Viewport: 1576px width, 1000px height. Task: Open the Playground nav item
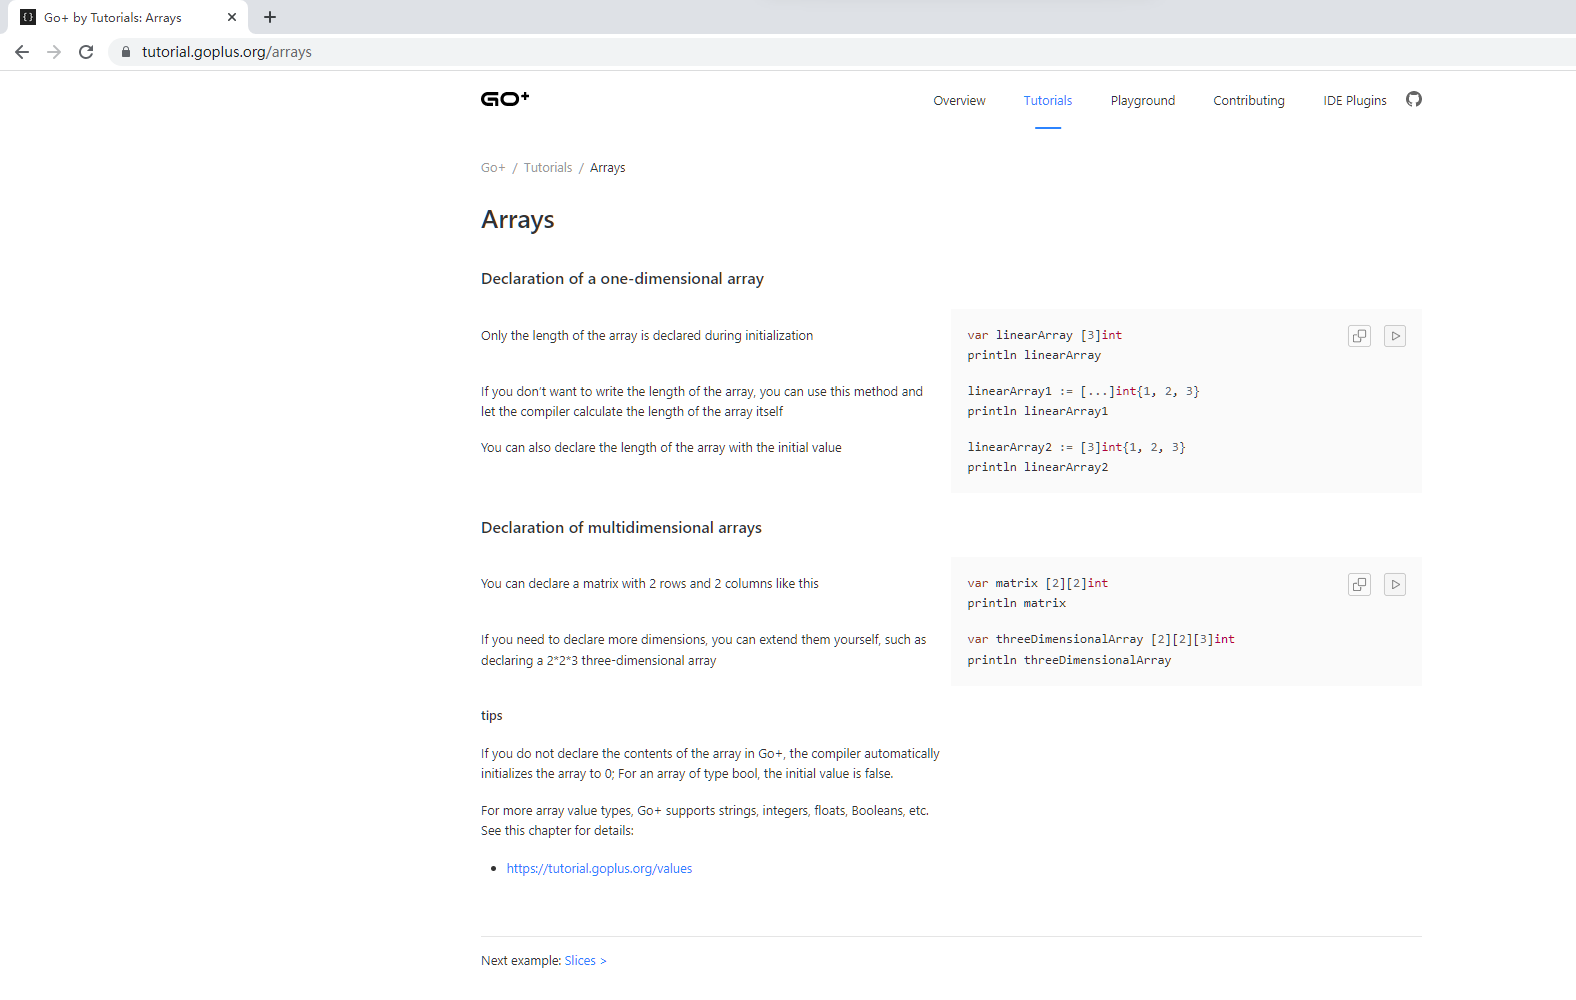[x=1143, y=101]
